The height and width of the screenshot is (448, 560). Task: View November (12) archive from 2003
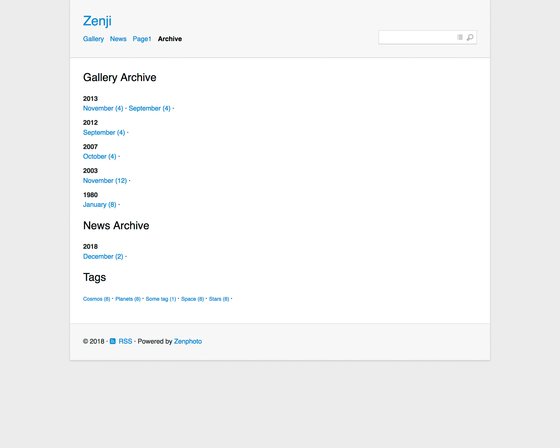click(105, 180)
